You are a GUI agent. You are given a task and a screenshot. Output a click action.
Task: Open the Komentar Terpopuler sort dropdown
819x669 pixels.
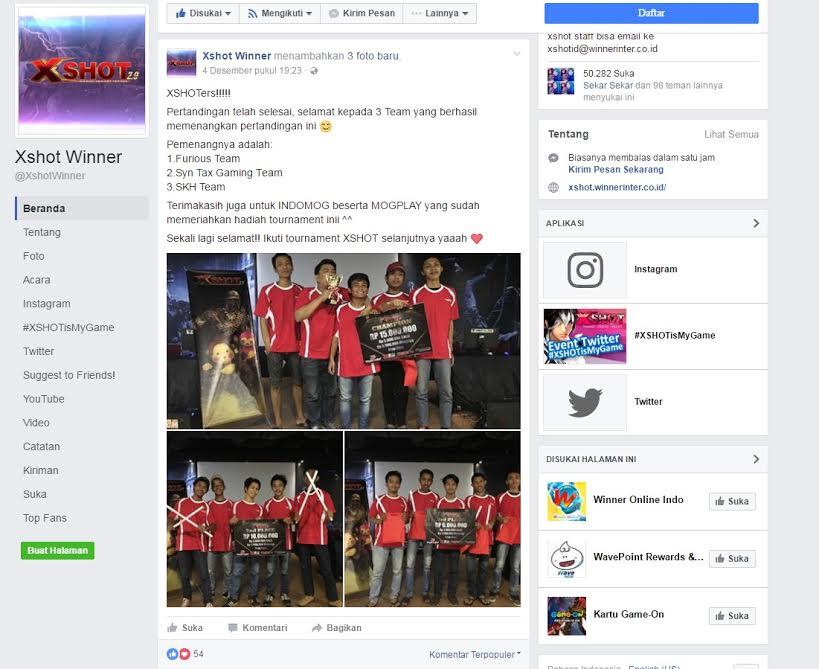pyautogui.click(x=475, y=654)
